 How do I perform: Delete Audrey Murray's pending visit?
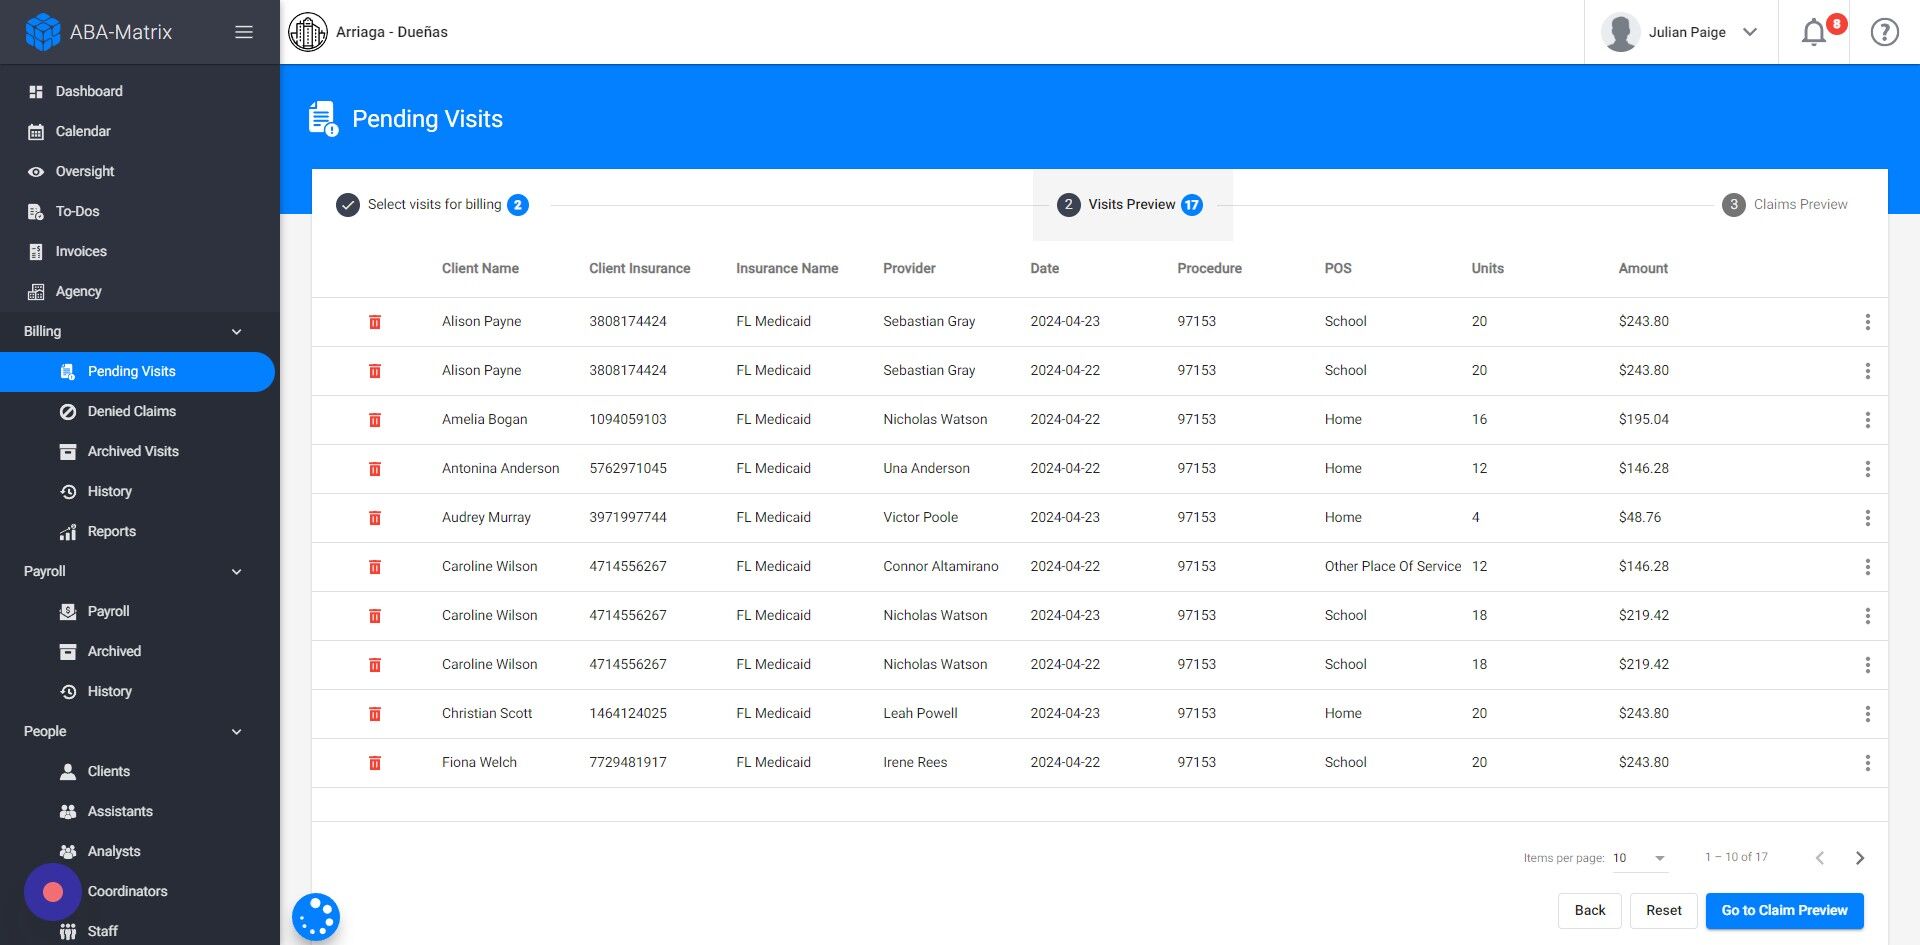click(x=375, y=517)
